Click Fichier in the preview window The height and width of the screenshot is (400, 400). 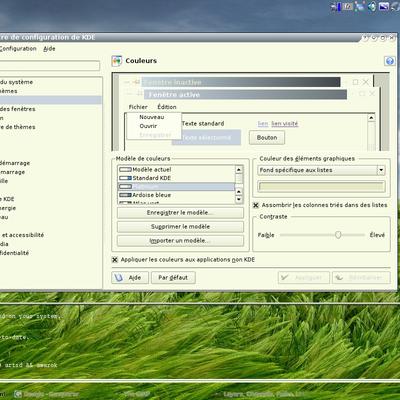coord(138,107)
